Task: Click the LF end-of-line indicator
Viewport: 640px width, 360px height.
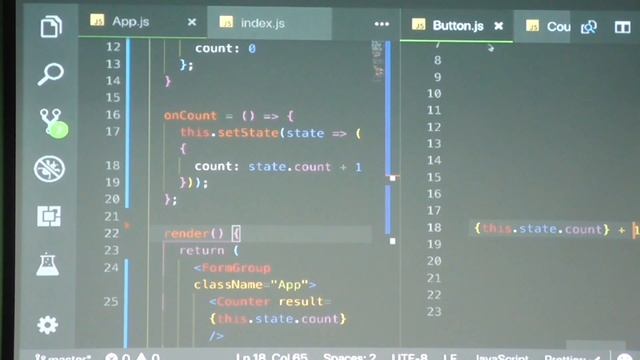Action: [x=450, y=357]
